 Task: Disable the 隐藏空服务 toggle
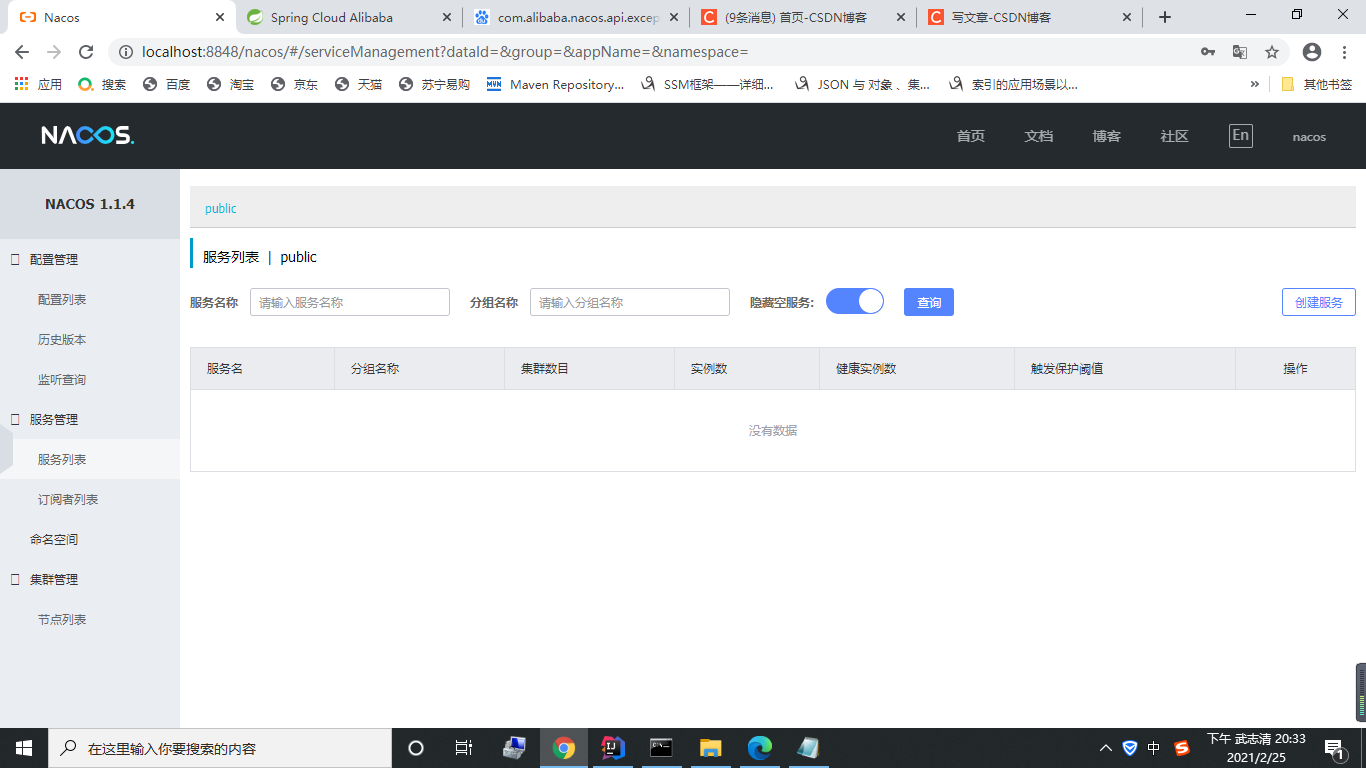click(855, 301)
